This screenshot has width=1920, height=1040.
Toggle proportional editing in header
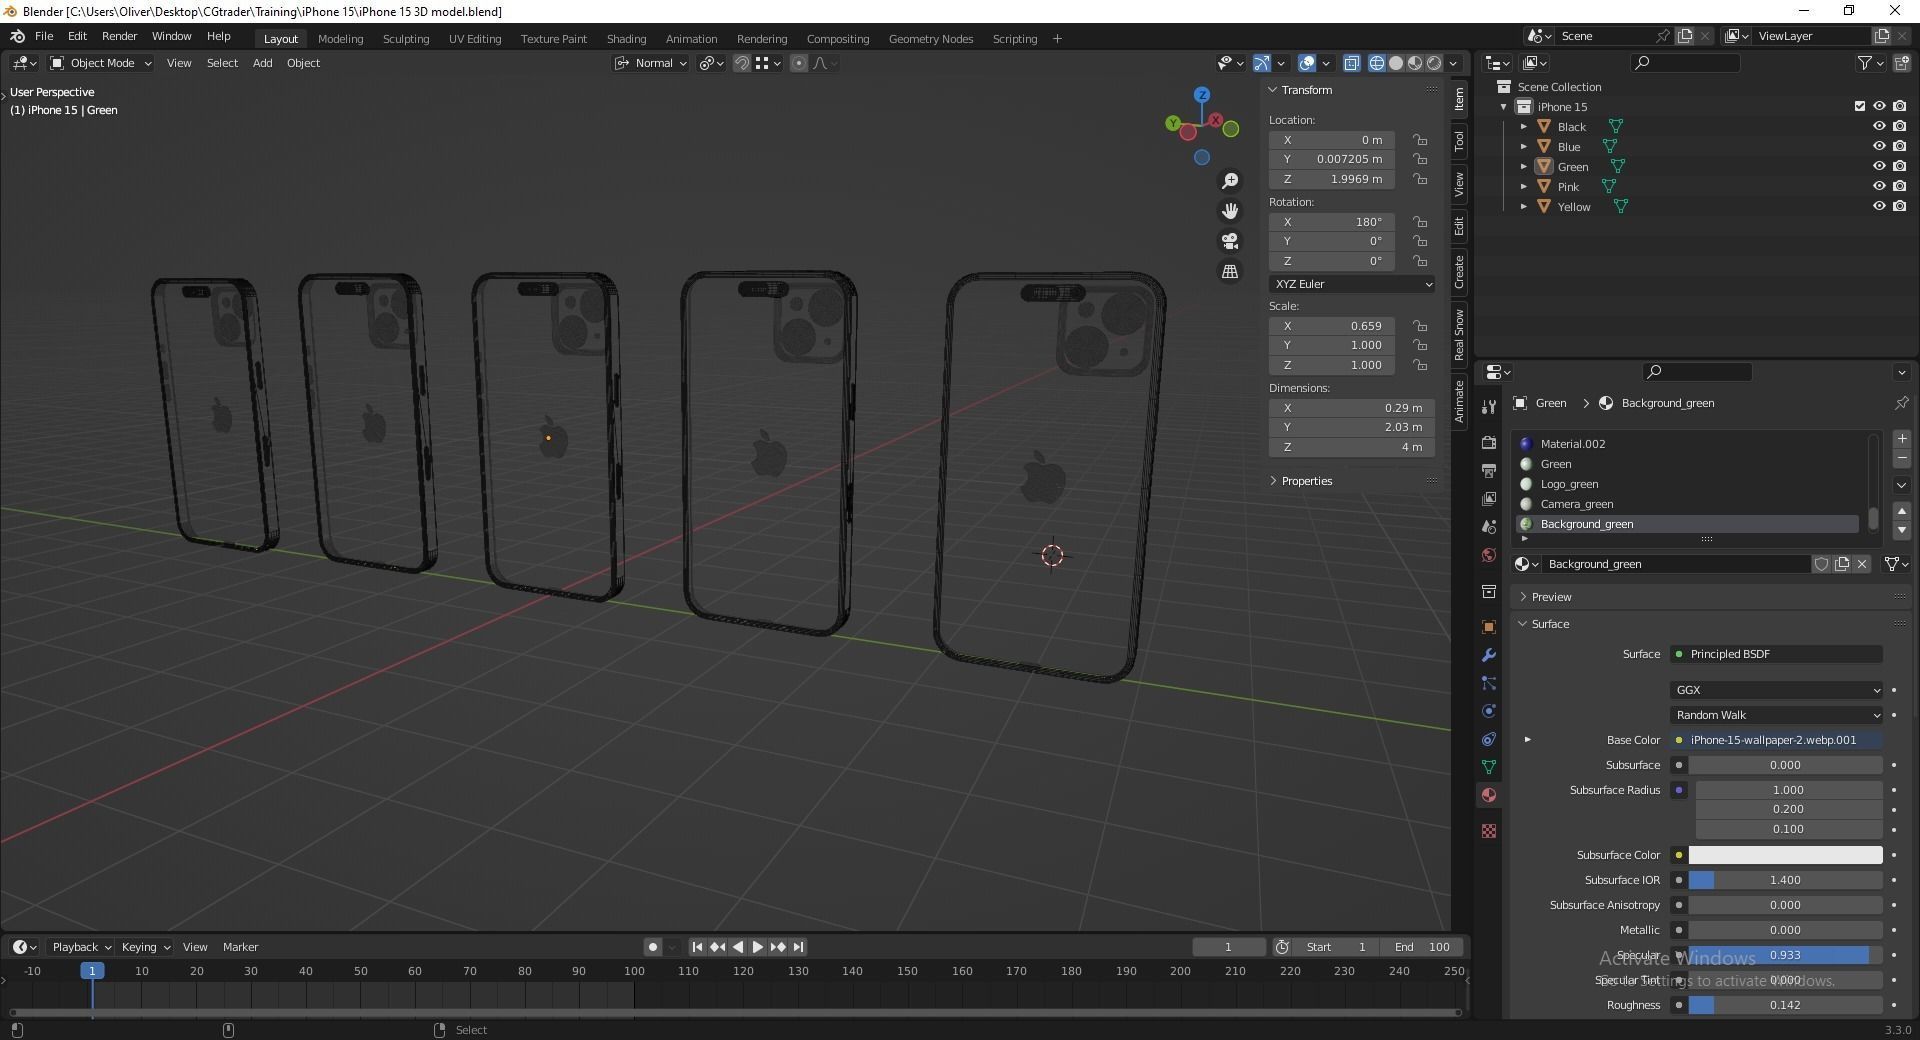[x=798, y=63]
